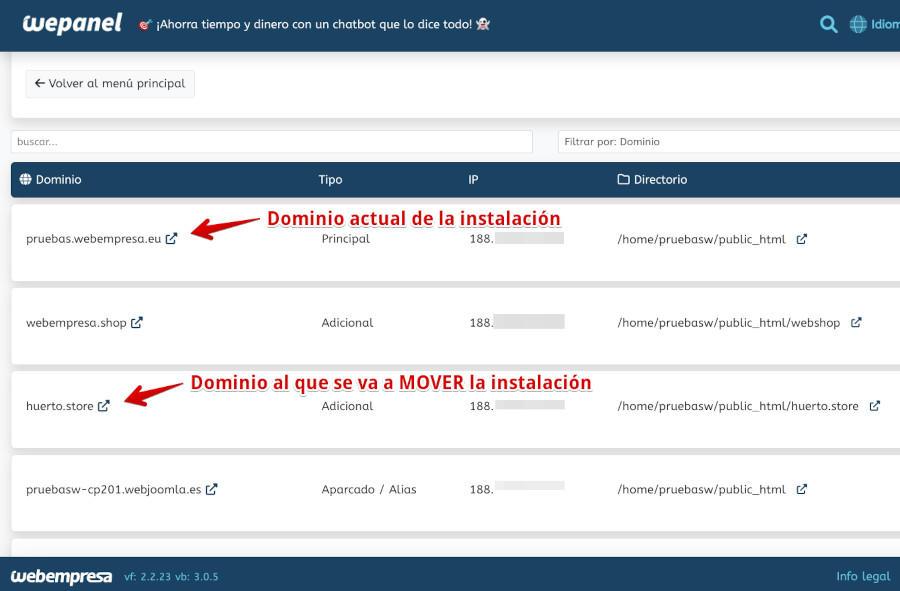
Task: Click Principal type in first row
Action: [x=346, y=239]
